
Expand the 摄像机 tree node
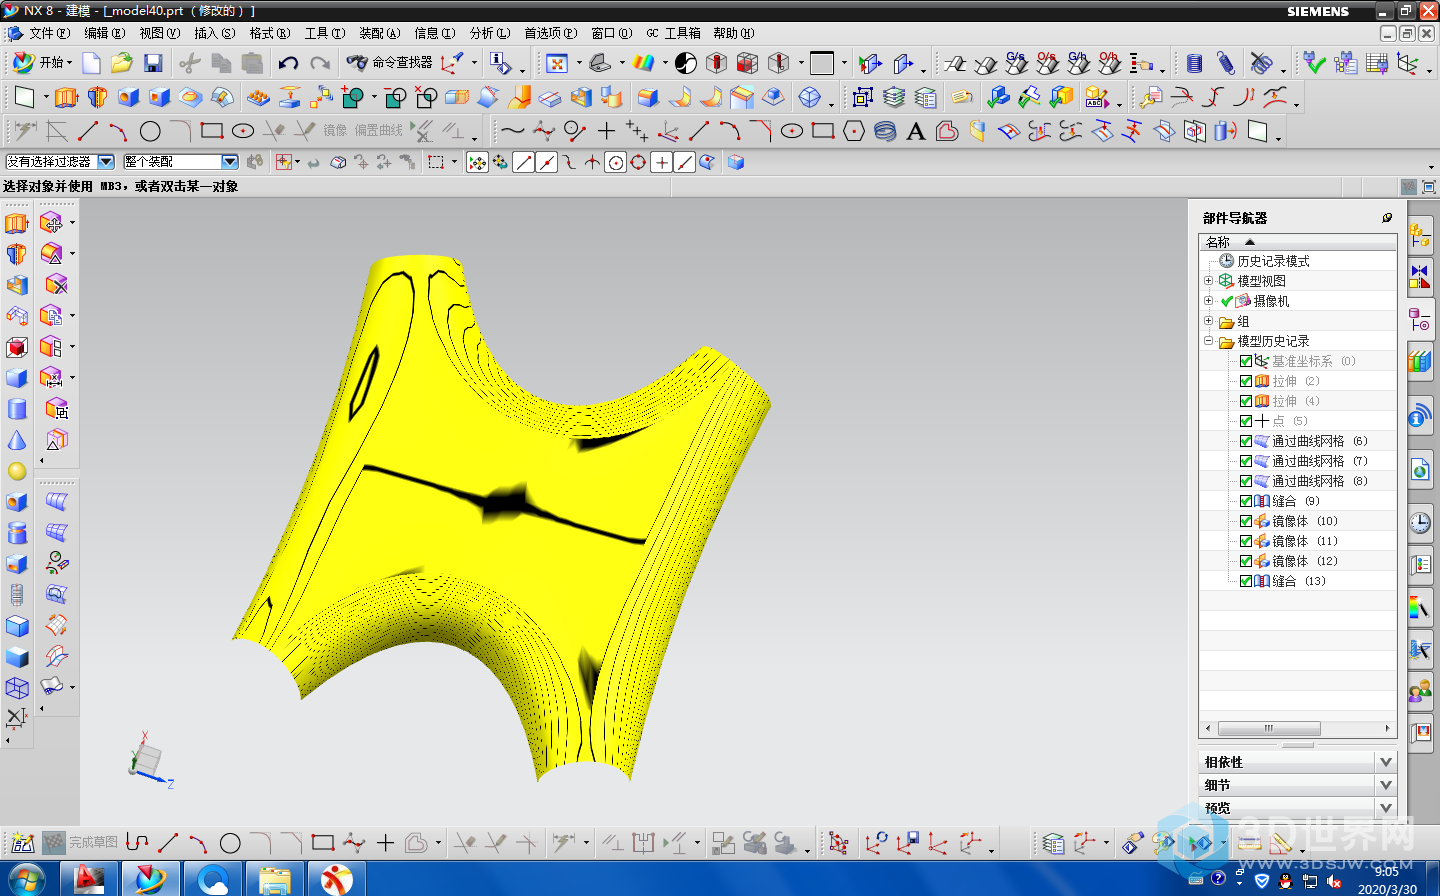click(1208, 301)
